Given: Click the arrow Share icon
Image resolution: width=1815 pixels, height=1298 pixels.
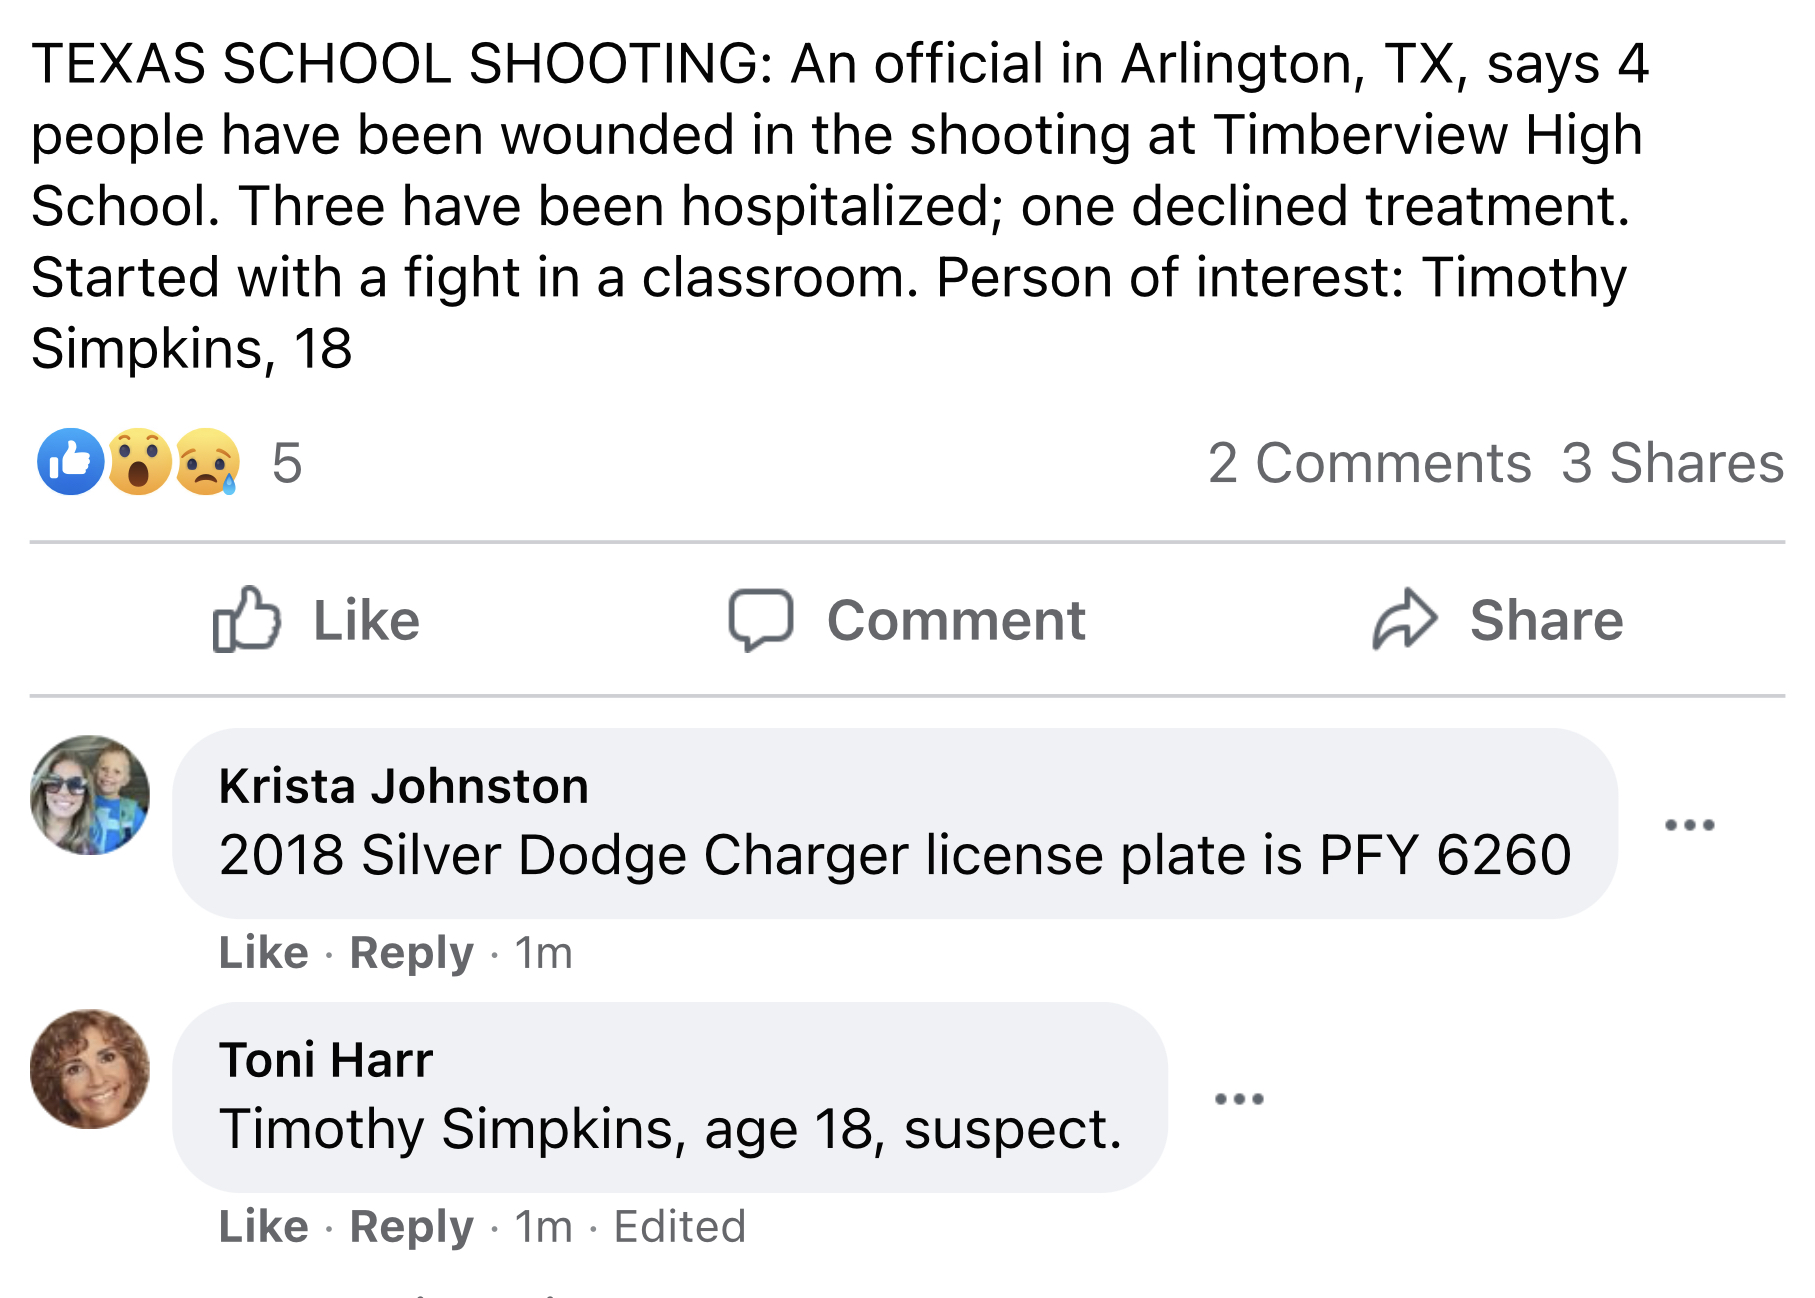Looking at the screenshot, I should pos(1404,619).
